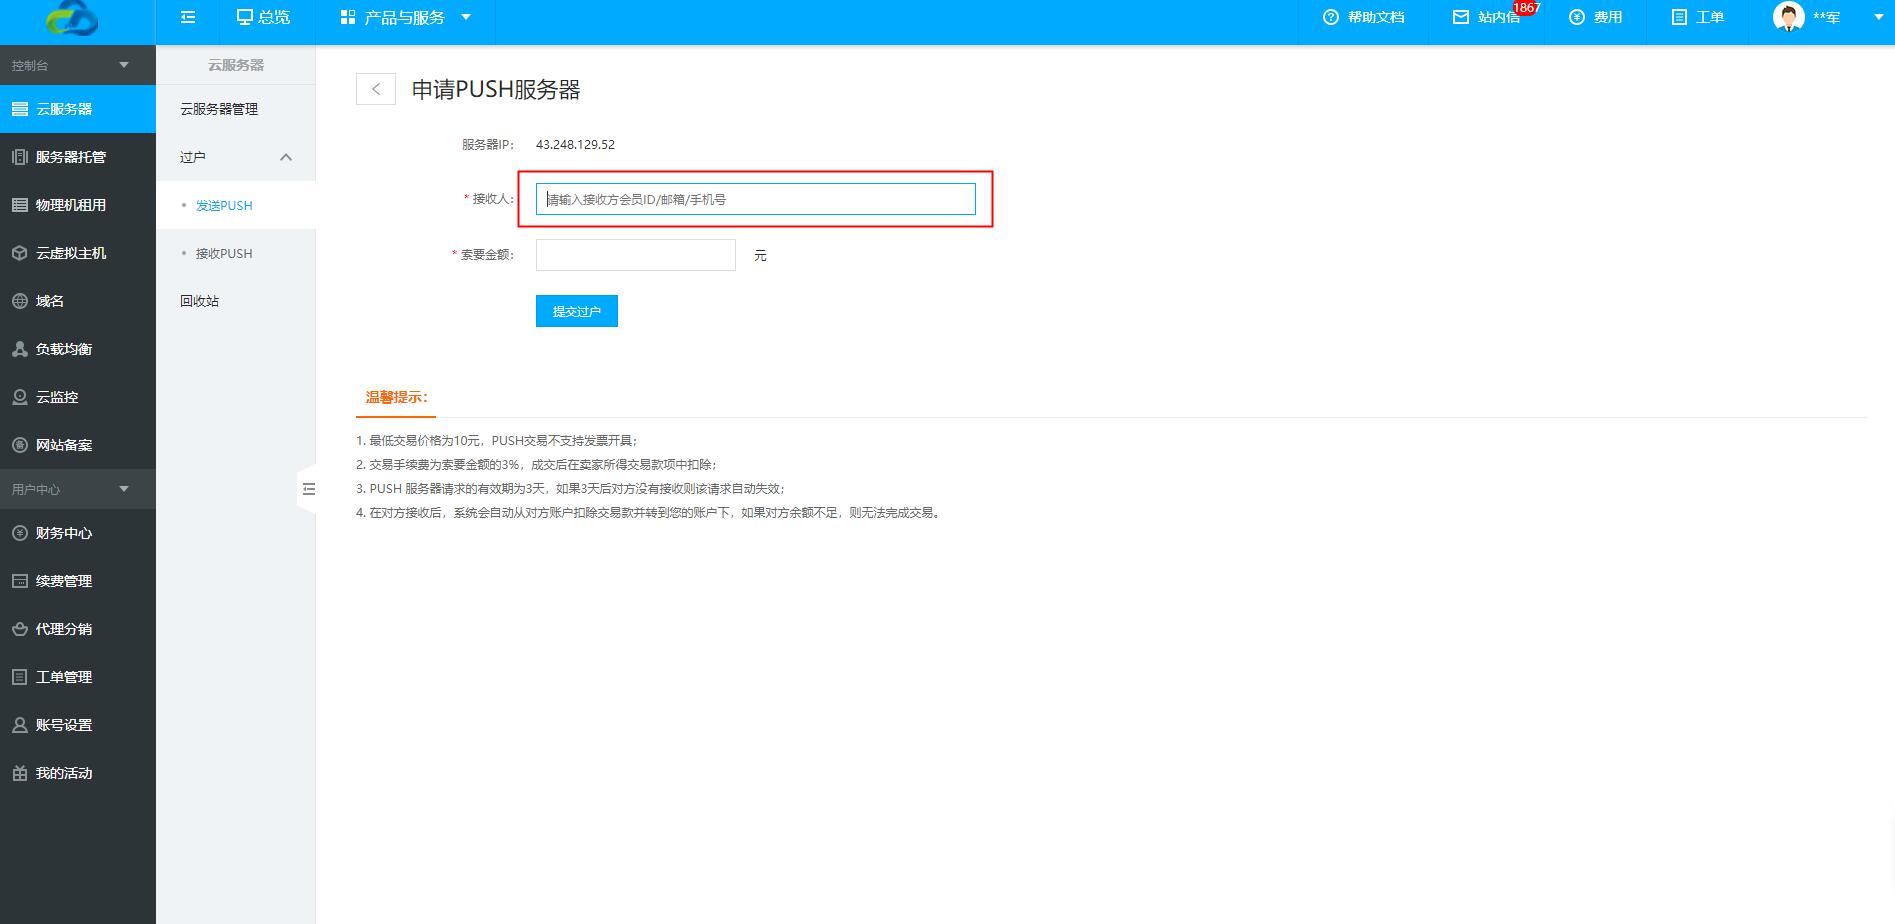This screenshot has height=924, width=1895.
Task: Click the user avatar picture
Action: coord(1788,17)
